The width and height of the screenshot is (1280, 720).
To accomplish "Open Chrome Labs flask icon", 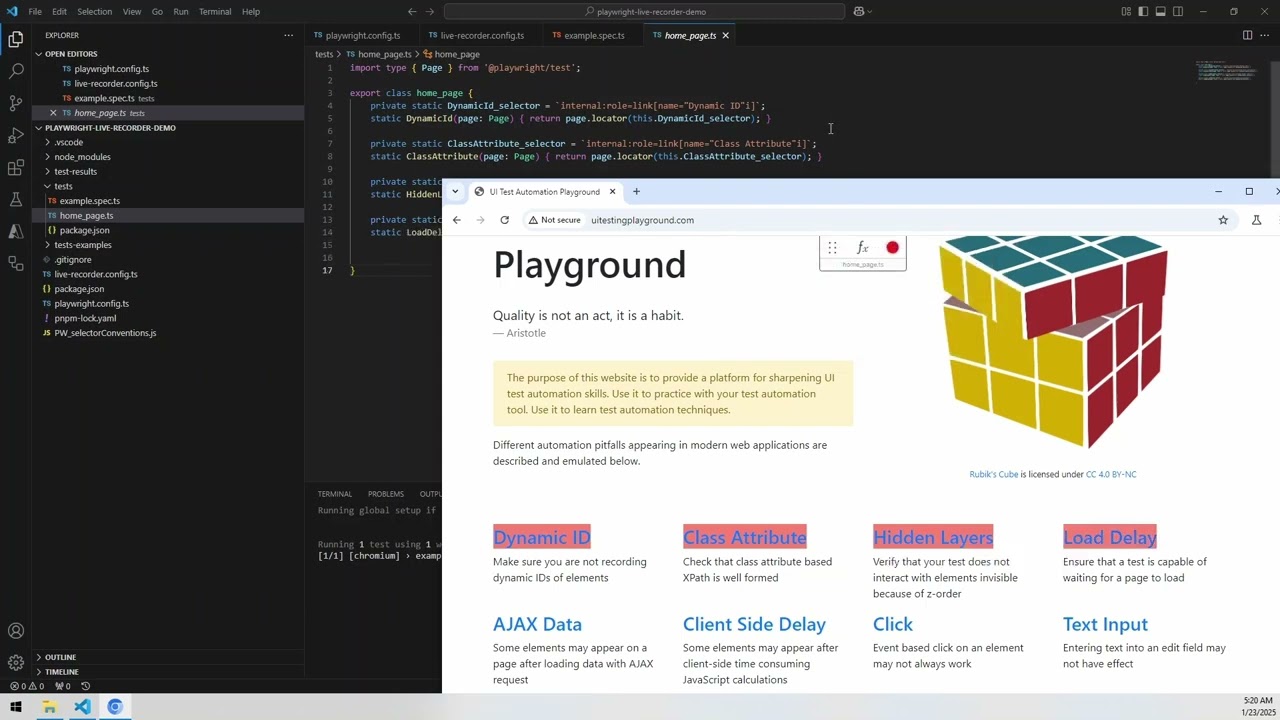I will pos(1257,220).
